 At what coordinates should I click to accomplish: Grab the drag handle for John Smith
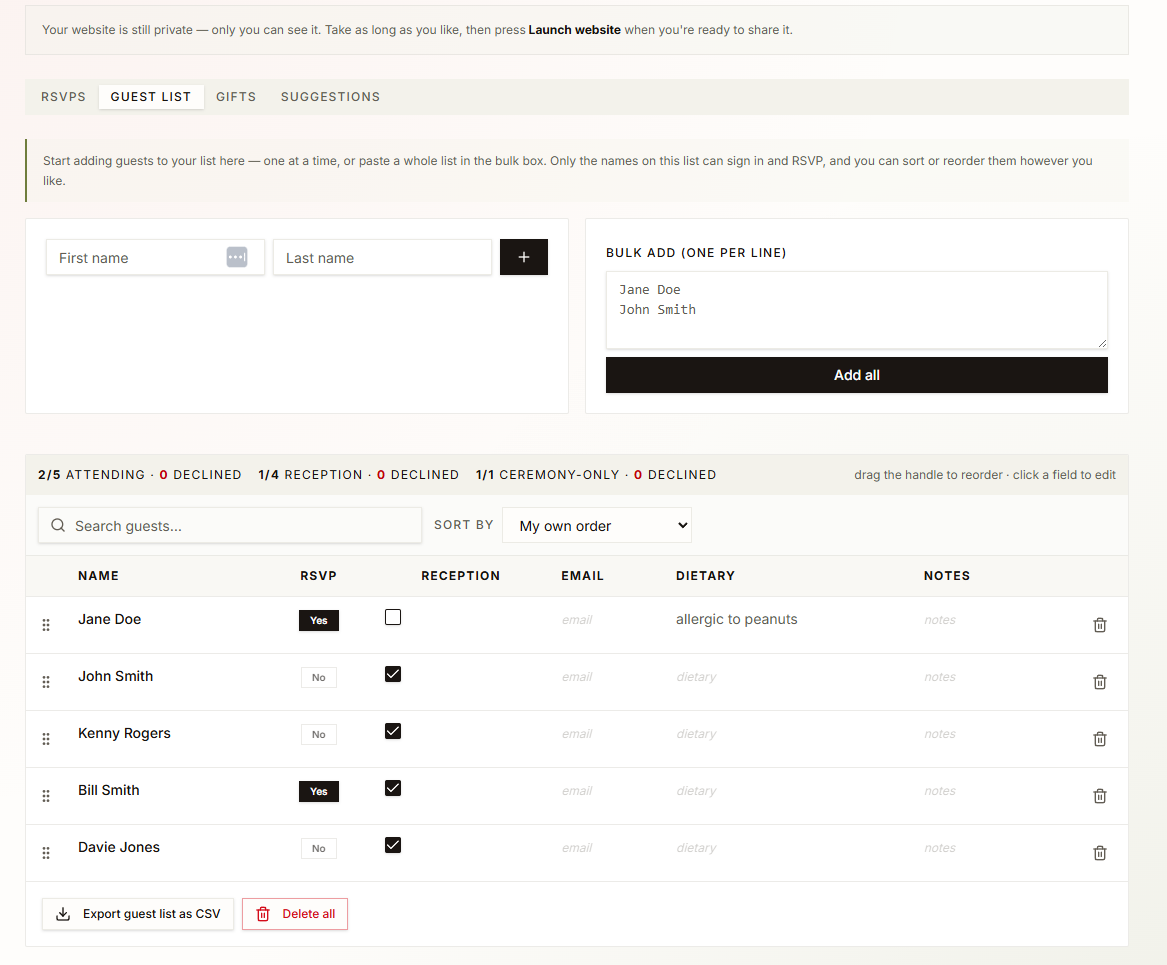[46, 682]
